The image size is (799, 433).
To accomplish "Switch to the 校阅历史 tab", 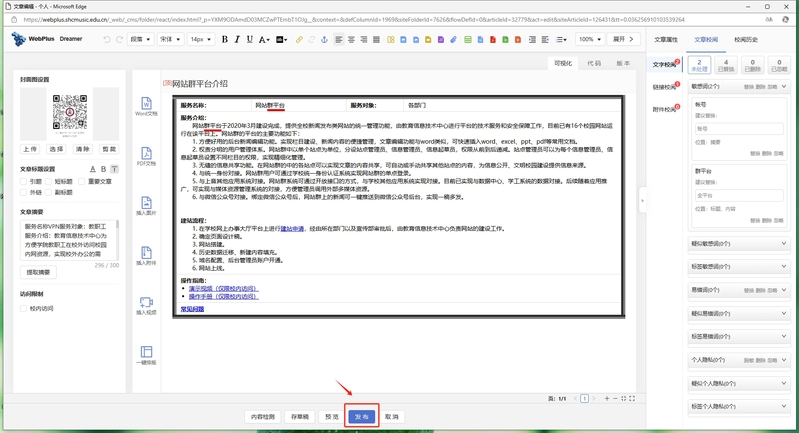I will [x=745, y=39].
